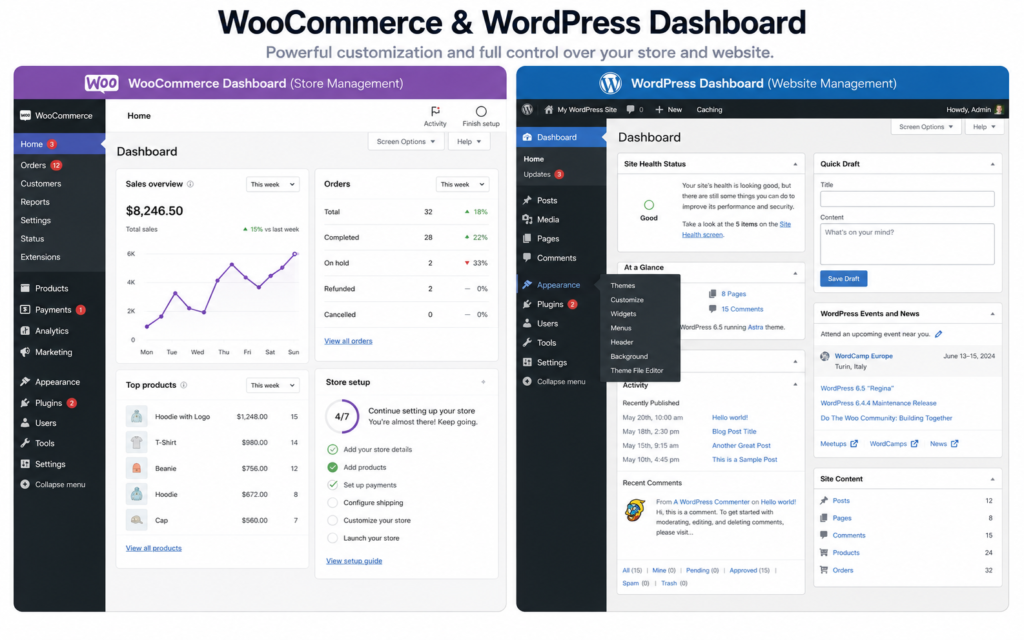Click the New plus item in admin bar

click(x=669, y=110)
